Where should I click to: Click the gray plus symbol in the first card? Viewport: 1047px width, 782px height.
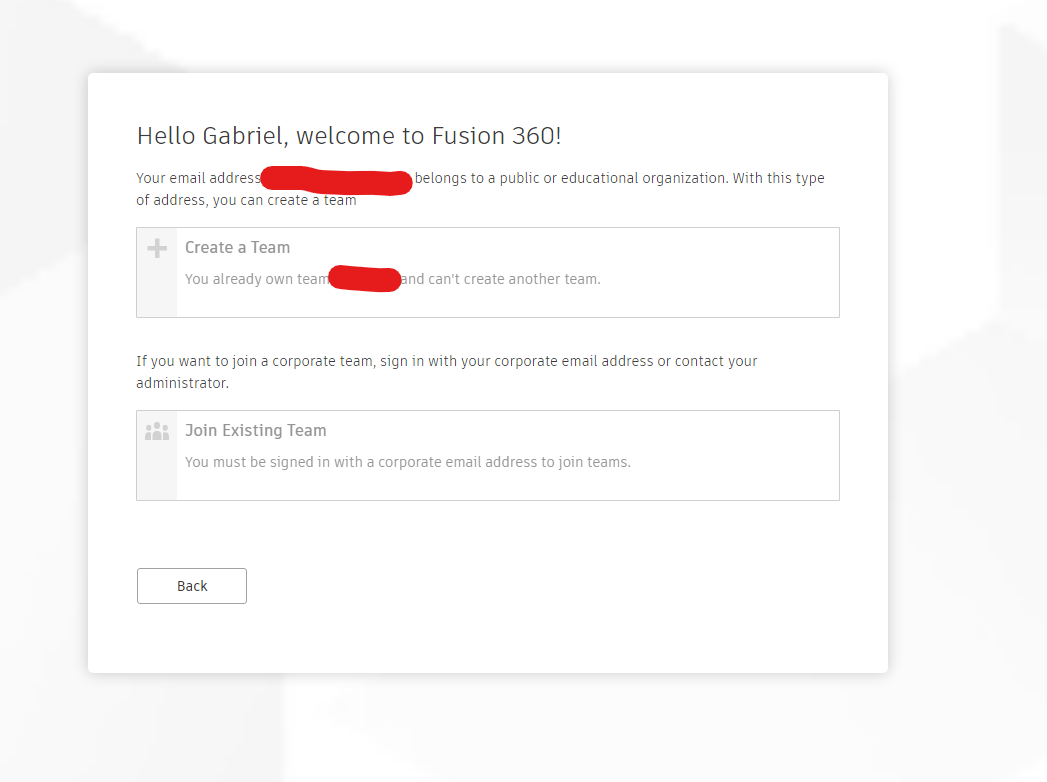(156, 246)
